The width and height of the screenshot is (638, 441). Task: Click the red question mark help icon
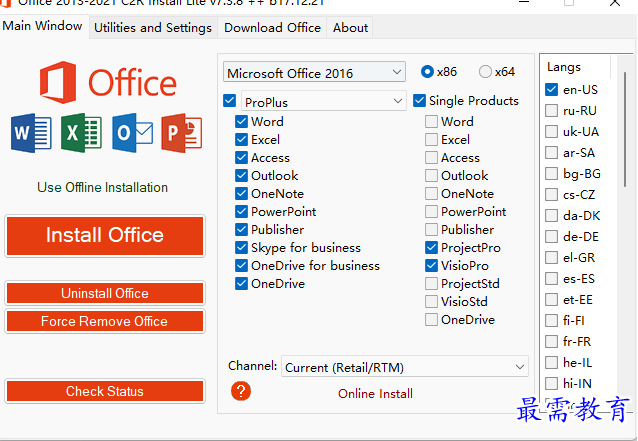coord(241,391)
